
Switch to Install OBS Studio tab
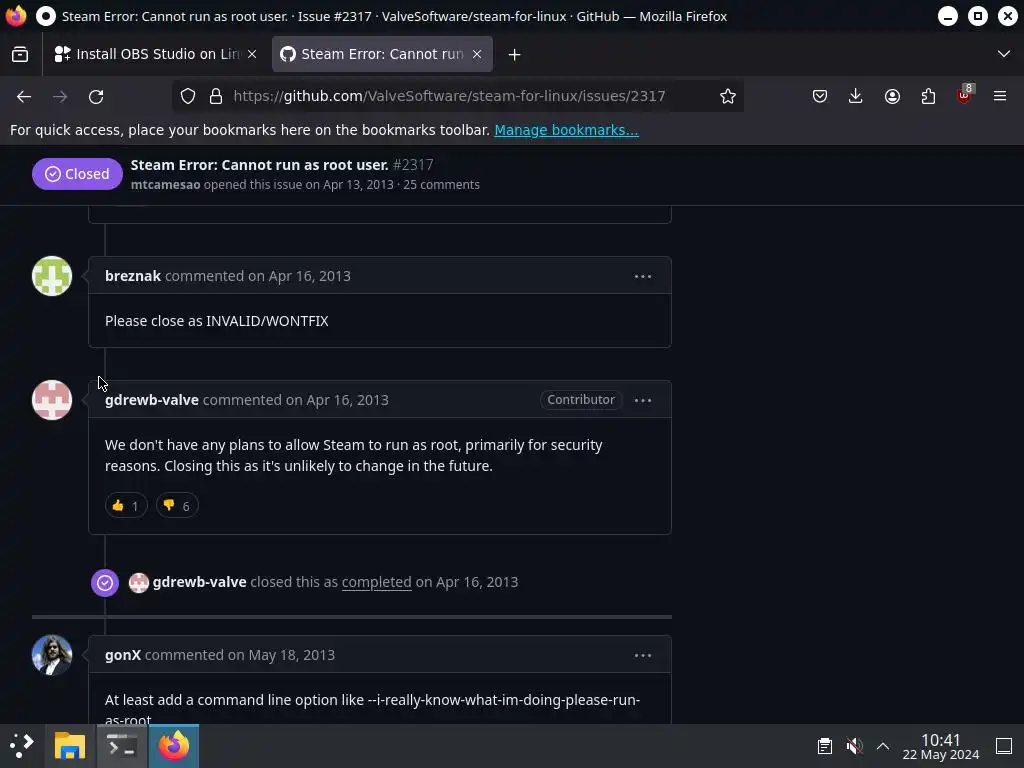[x=155, y=54]
